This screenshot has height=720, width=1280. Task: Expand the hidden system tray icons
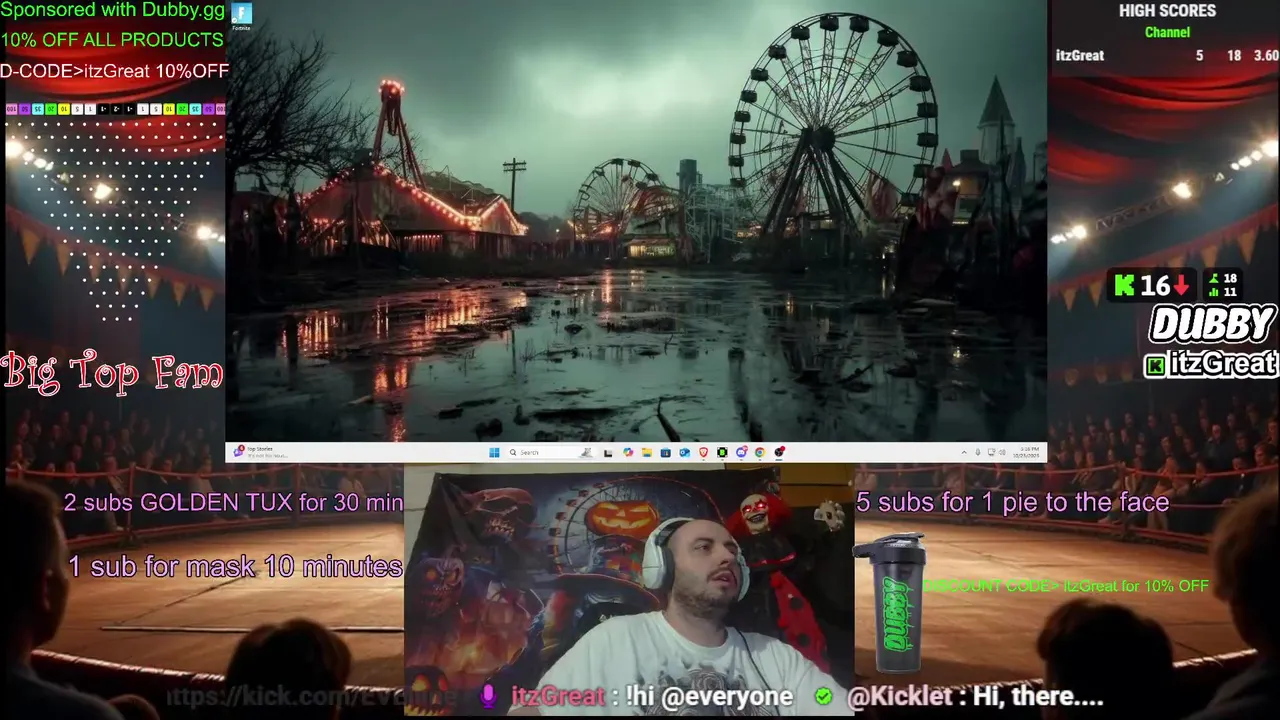click(x=964, y=452)
